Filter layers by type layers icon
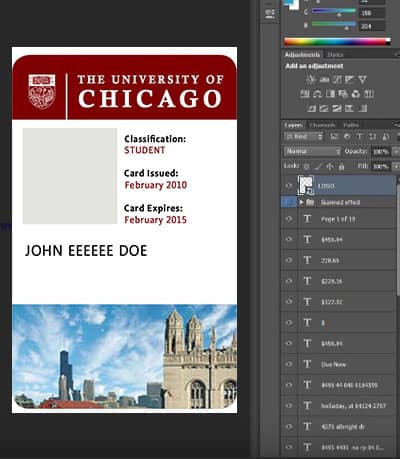 tap(359, 137)
